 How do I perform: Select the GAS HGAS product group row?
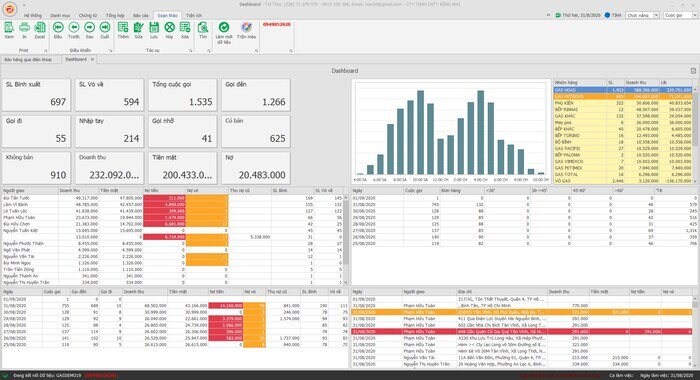(x=623, y=90)
